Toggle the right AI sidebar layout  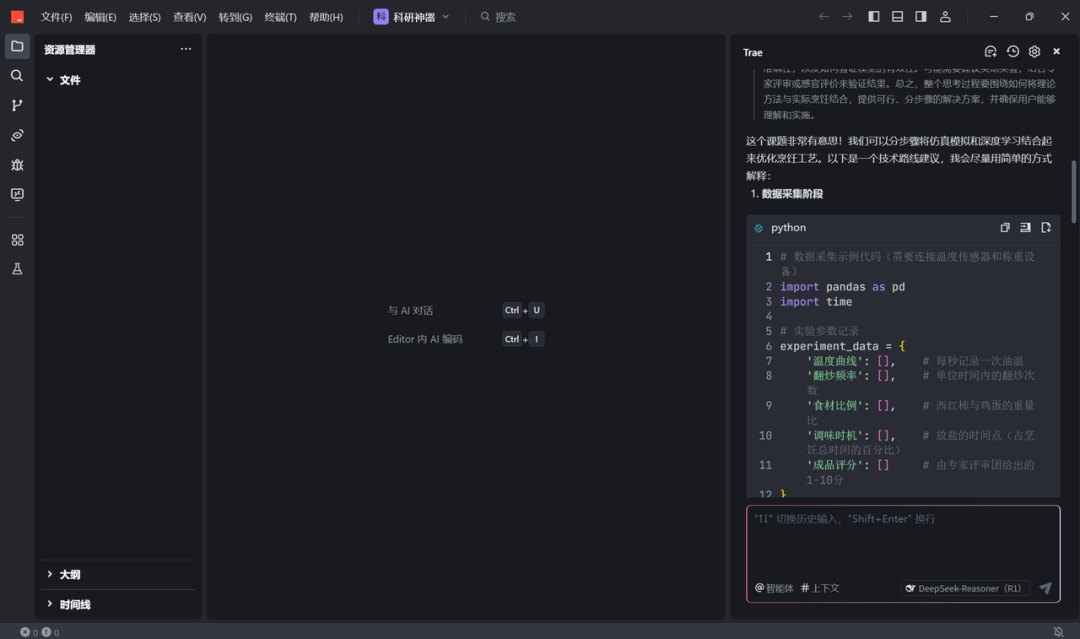pos(921,17)
